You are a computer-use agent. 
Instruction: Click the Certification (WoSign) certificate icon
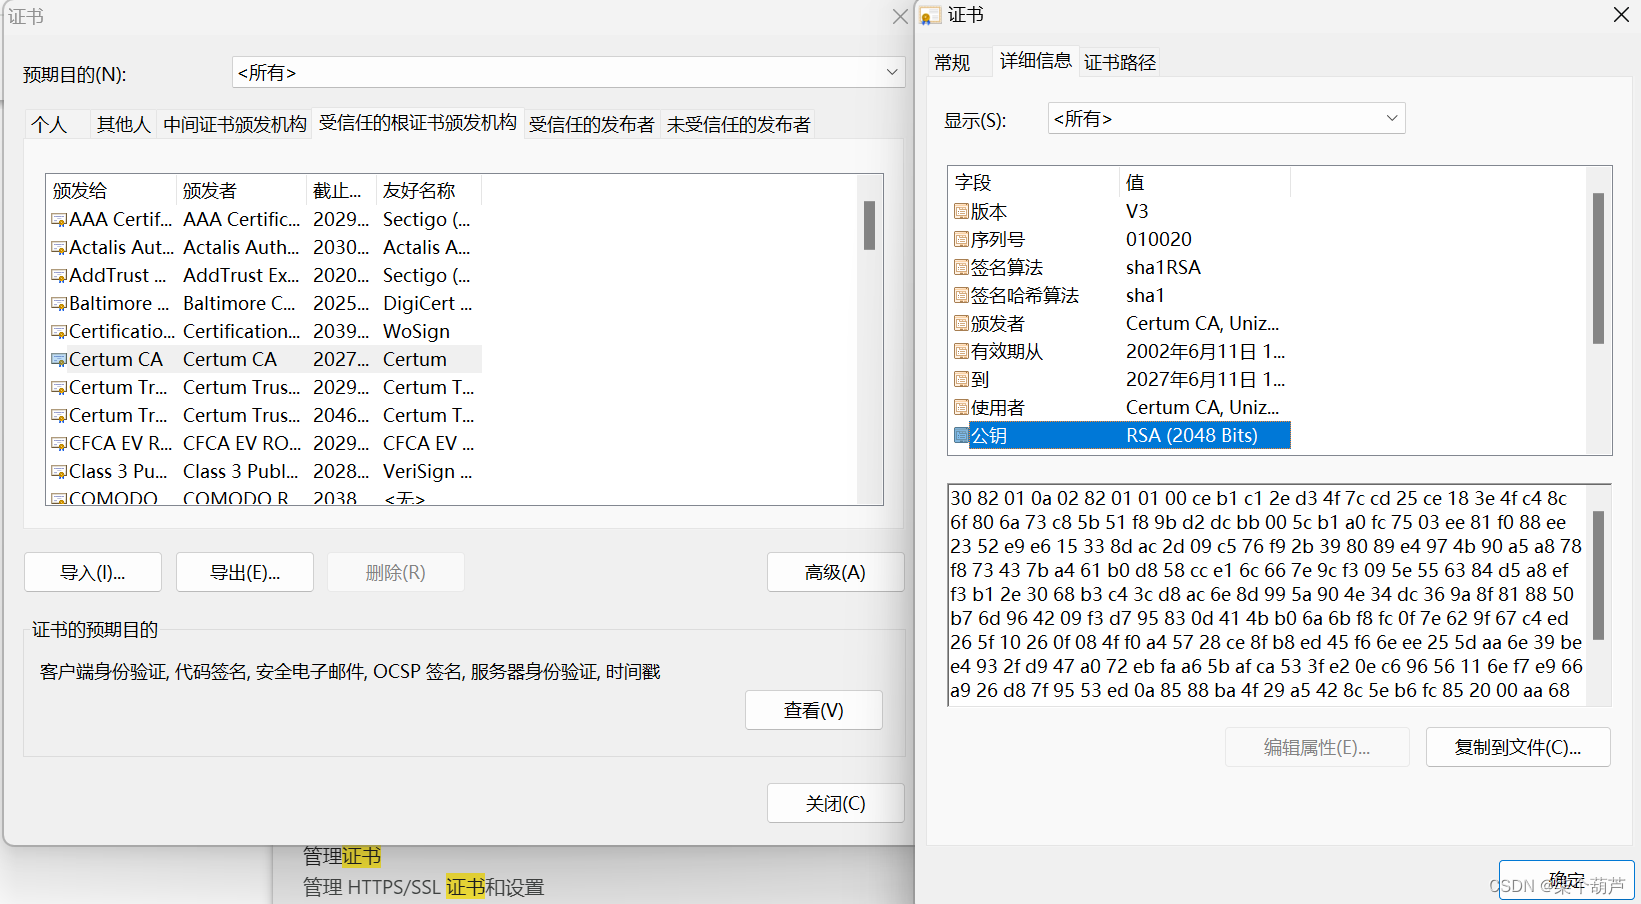[x=60, y=332]
